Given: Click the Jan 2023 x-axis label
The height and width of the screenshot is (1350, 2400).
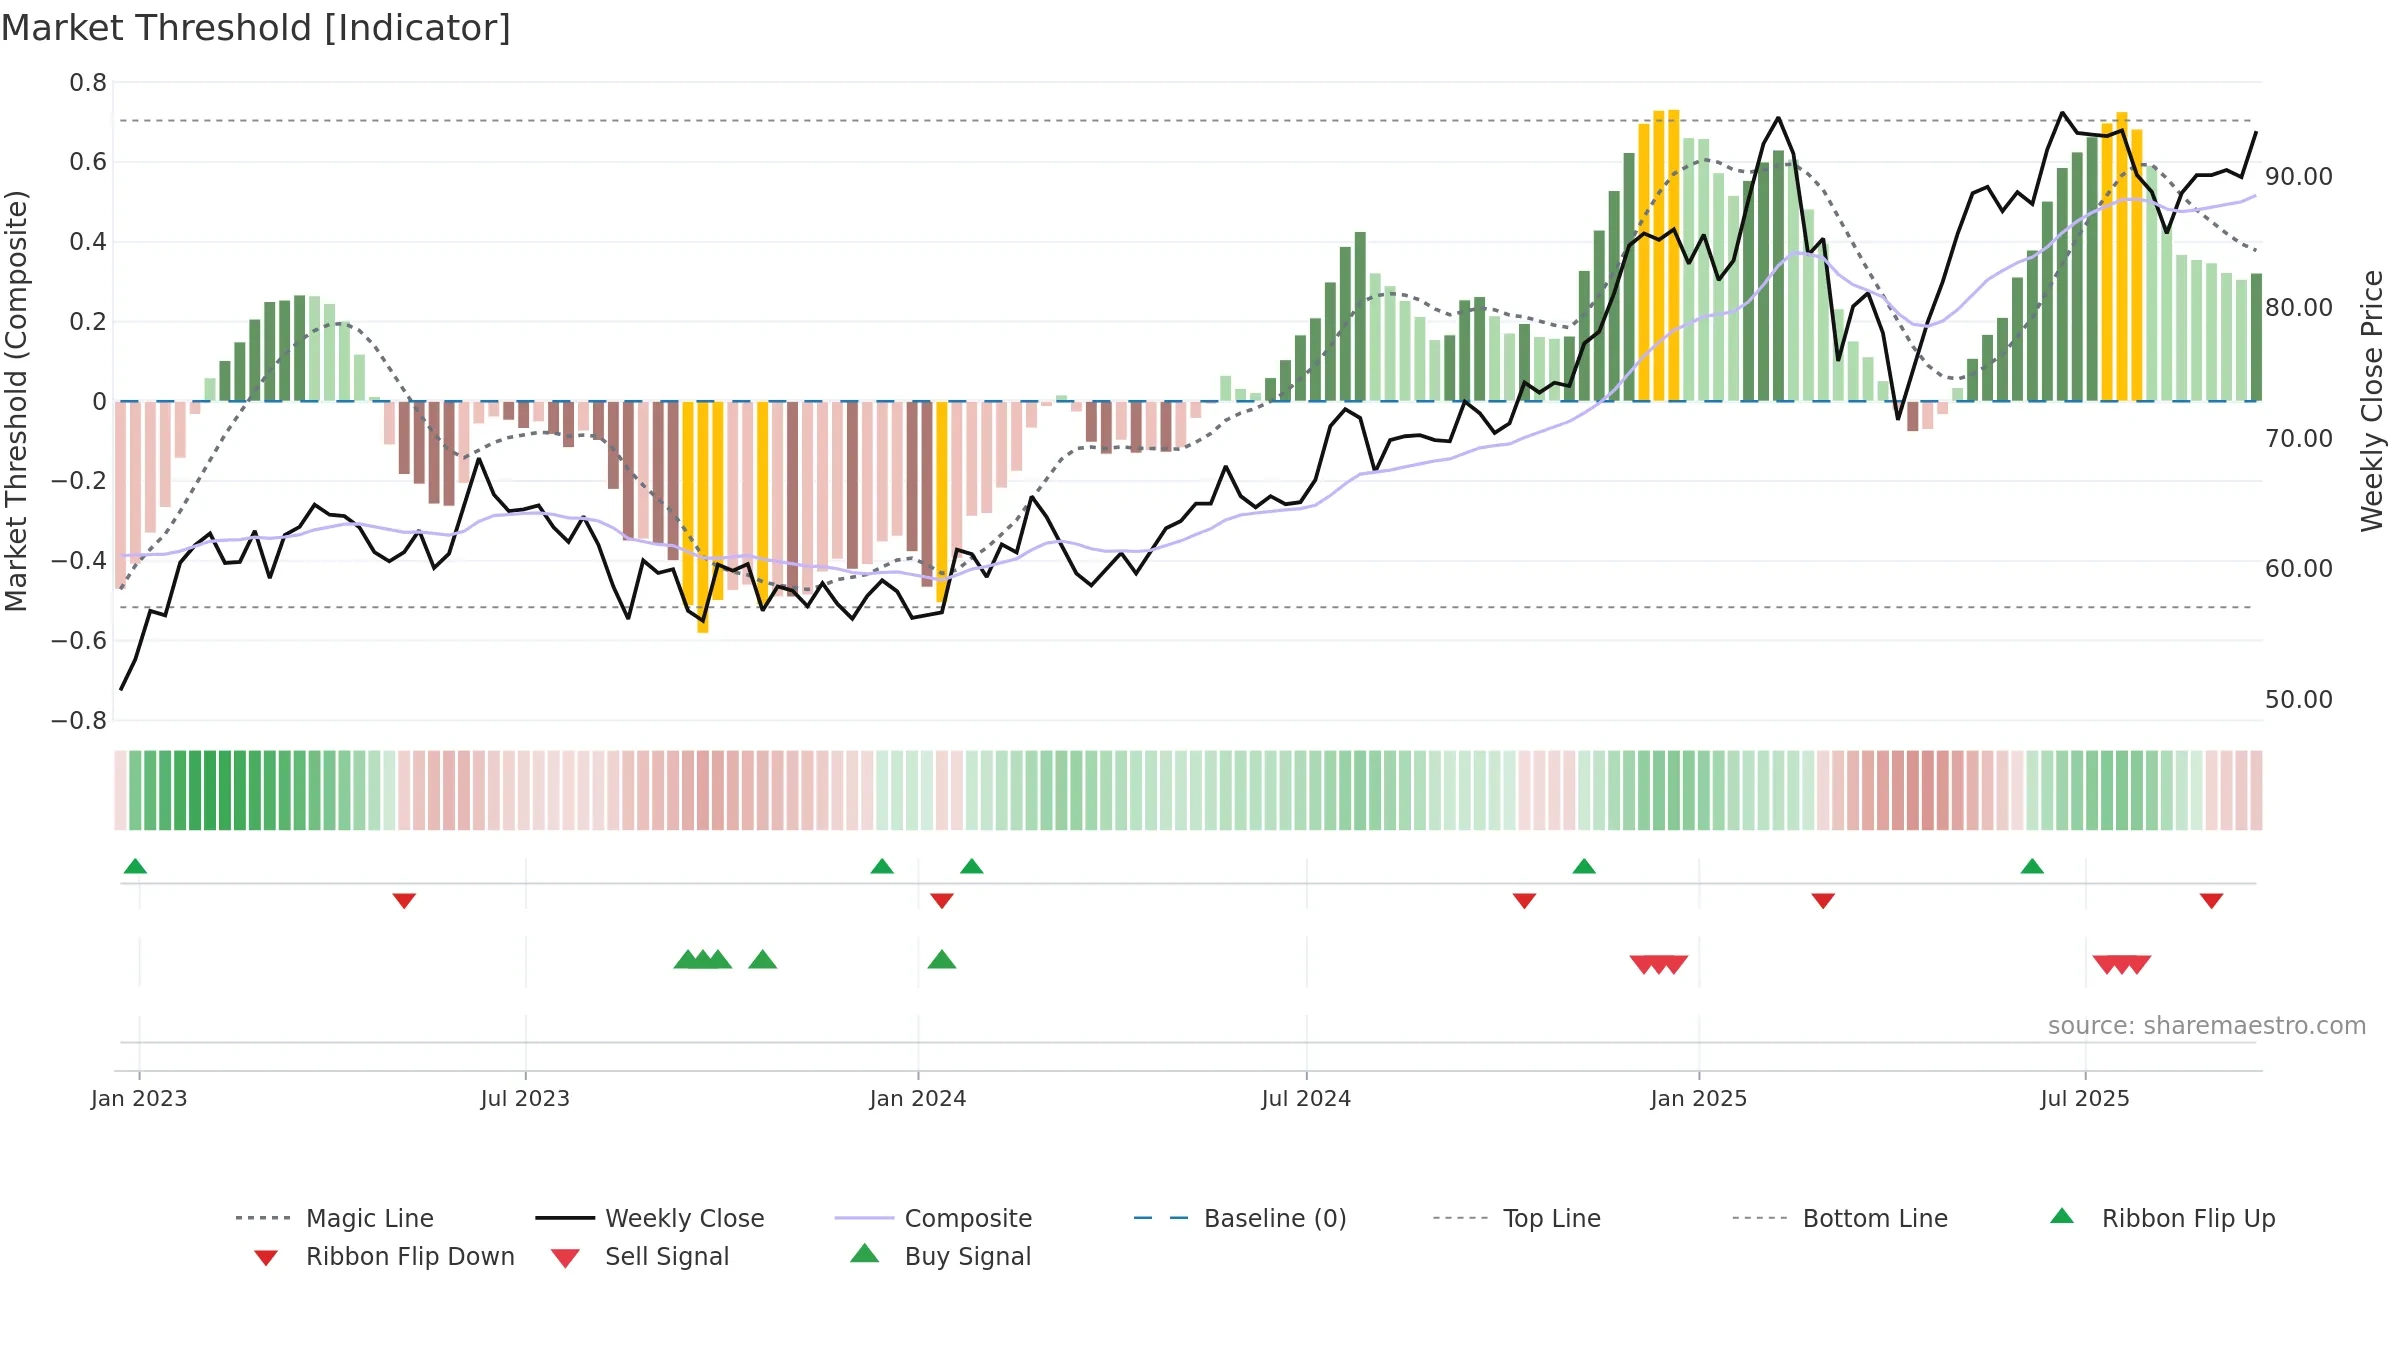Looking at the screenshot, I should 139,1099.
